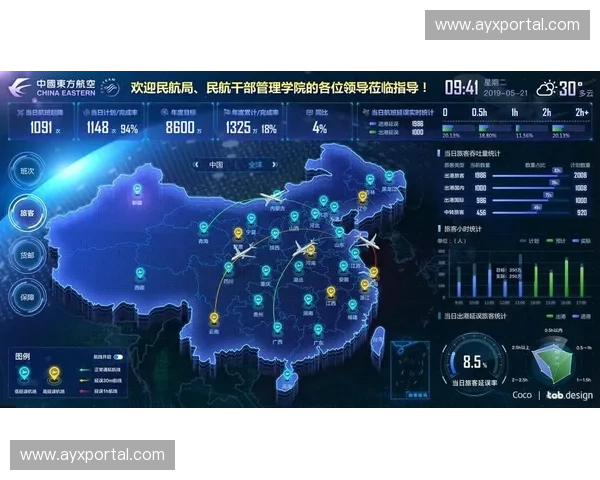Open the 4% year-on-year card
This screenshot has width=600, height=480.
click(x=320, y=122)
